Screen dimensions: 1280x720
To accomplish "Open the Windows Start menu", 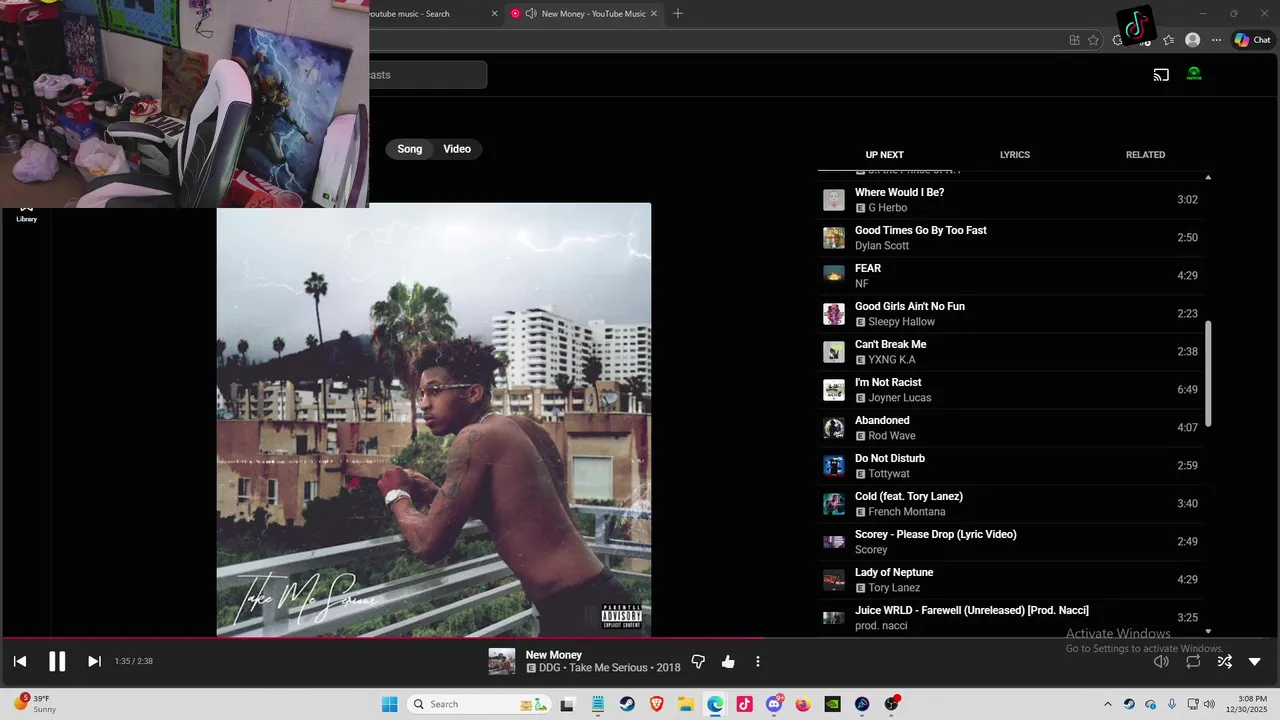I will [389, 704].
